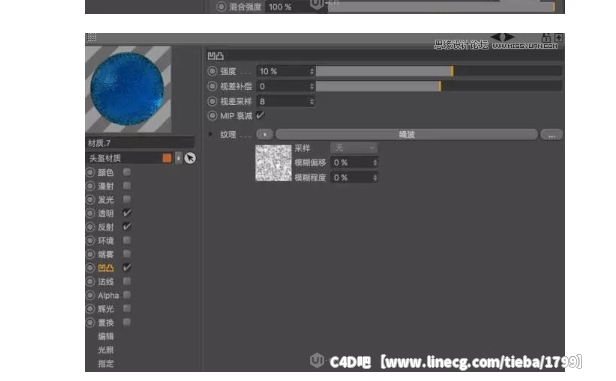616x381 pixels.
Task: Open the 纹理 arrow dropdown button
Action: coord(265,134)
